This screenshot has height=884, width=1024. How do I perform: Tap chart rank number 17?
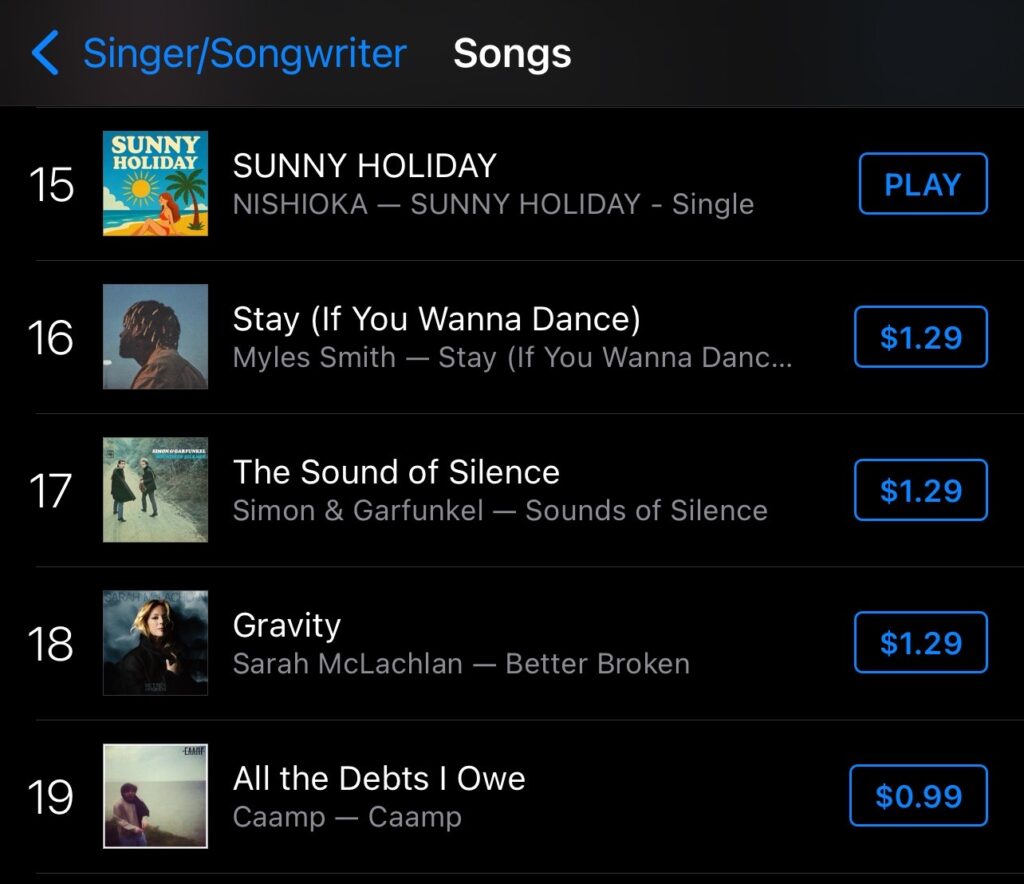pyautogui.click(x=51, y=491)
